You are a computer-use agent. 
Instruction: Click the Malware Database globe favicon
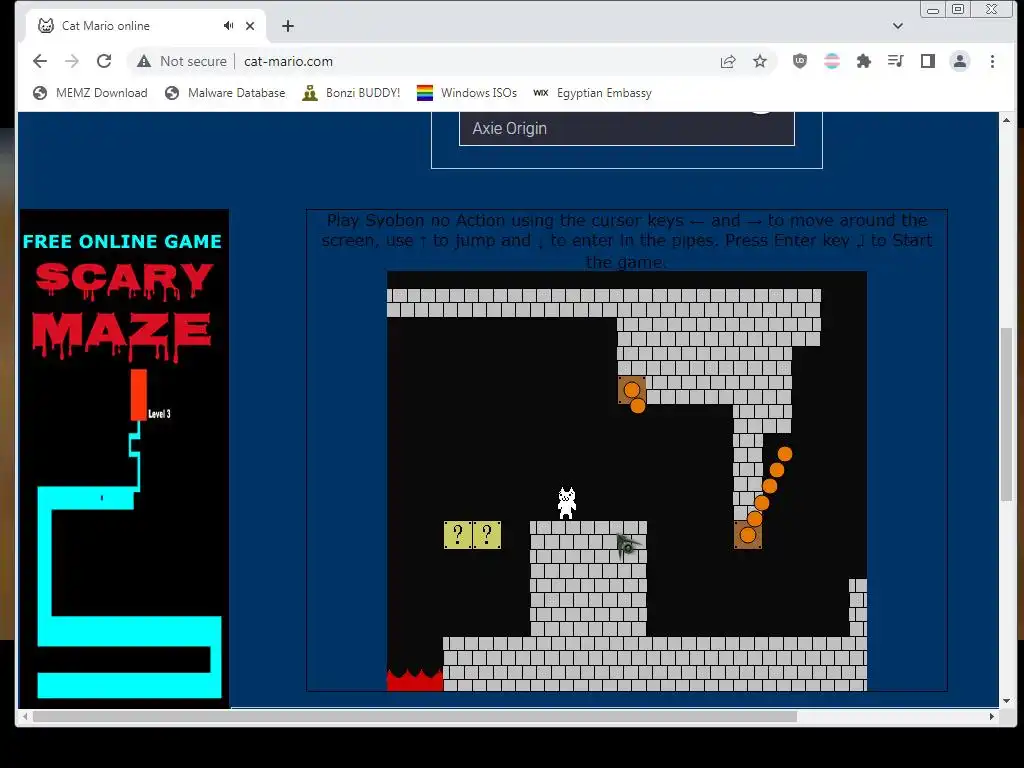(172, 93)
